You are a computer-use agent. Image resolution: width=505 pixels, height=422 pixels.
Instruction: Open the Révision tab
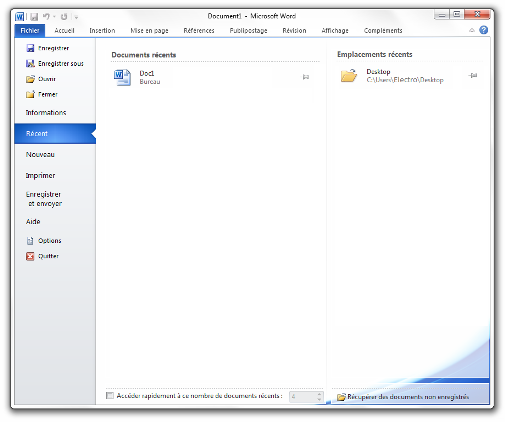(x=294, y=31)
